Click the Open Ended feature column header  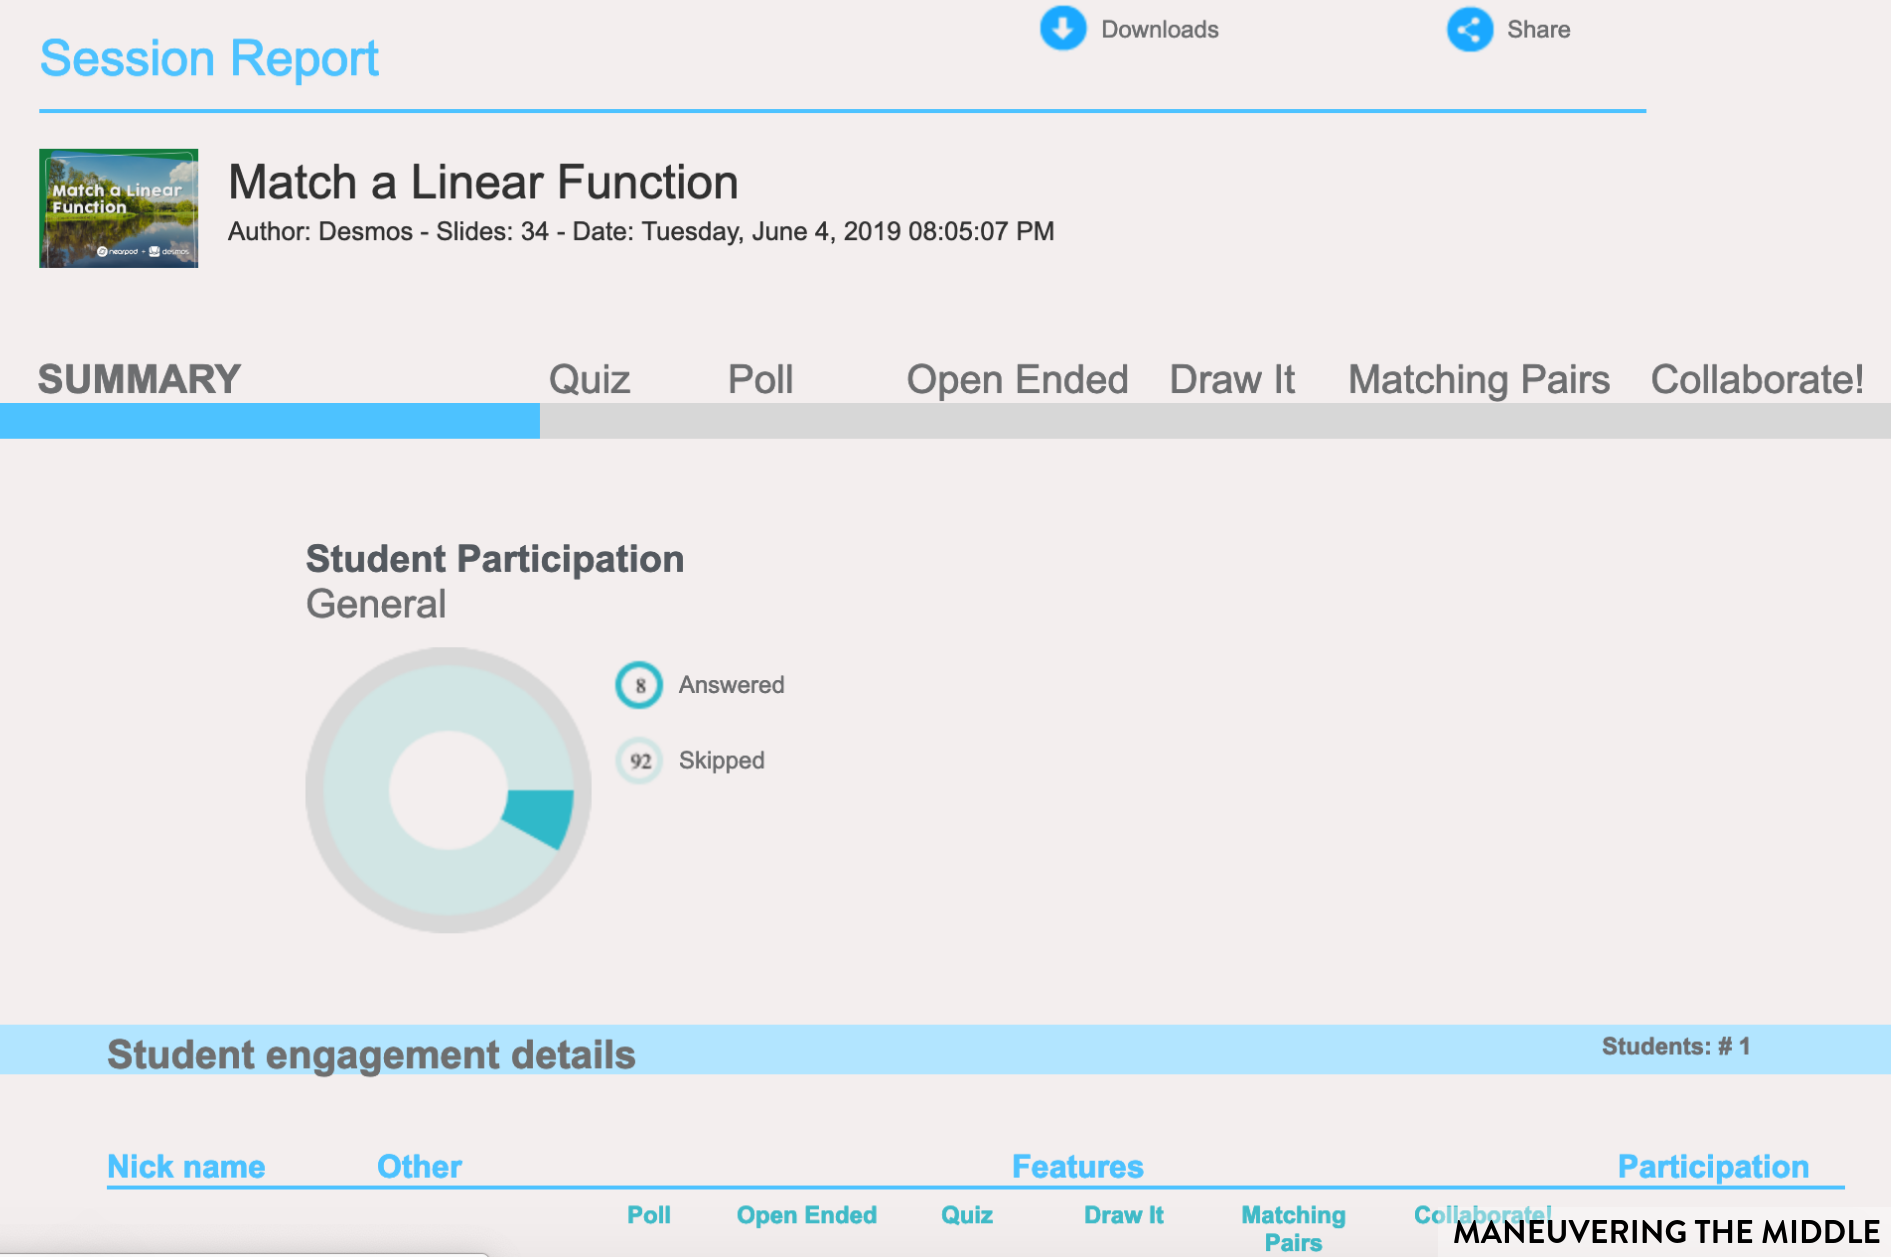point(806,1215)
